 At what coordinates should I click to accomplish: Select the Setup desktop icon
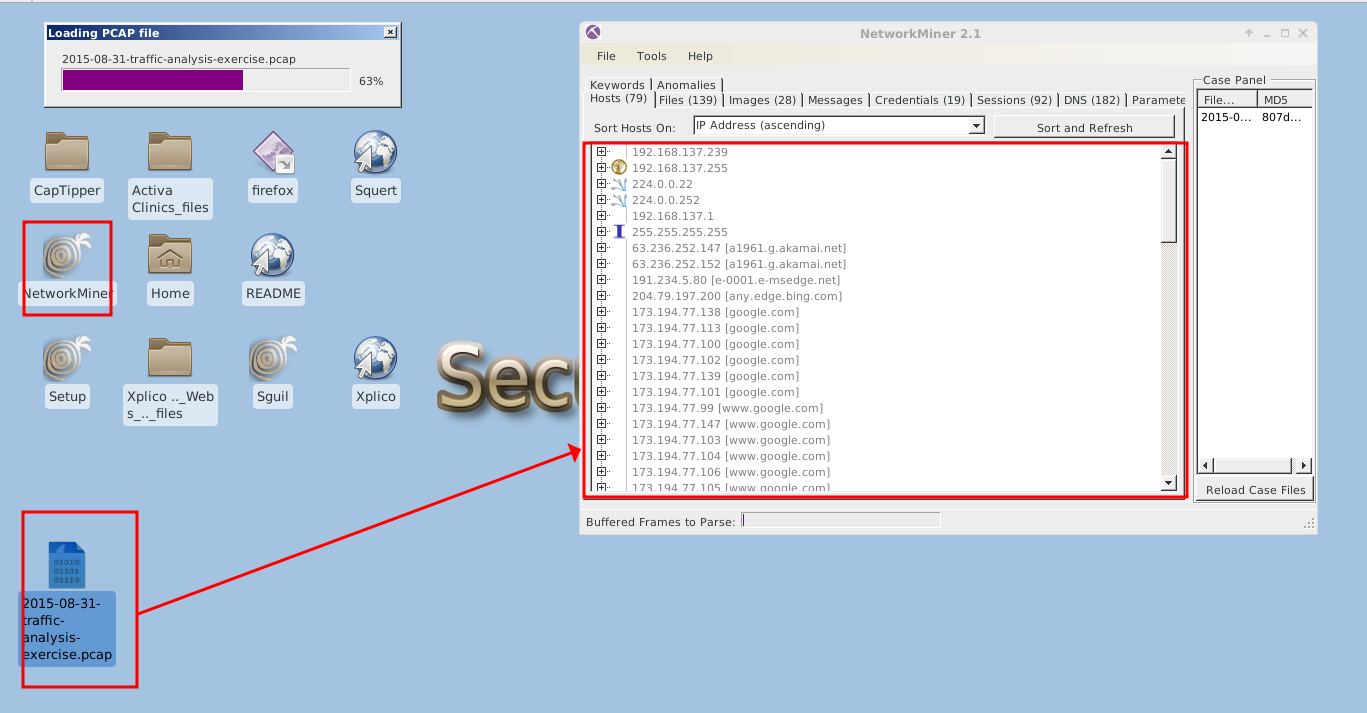point(67,358)
